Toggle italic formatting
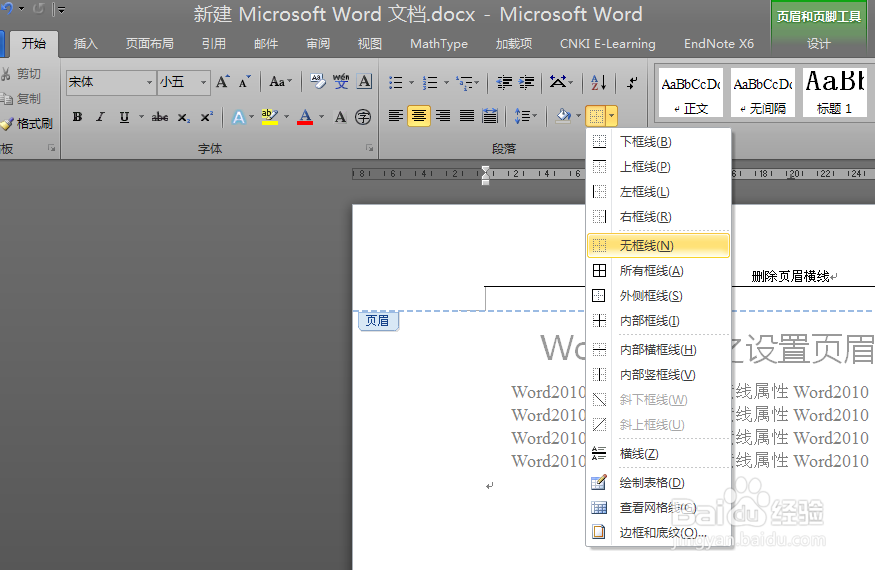The width and height of the screenshot is (875, 570). tap(100, 117)
